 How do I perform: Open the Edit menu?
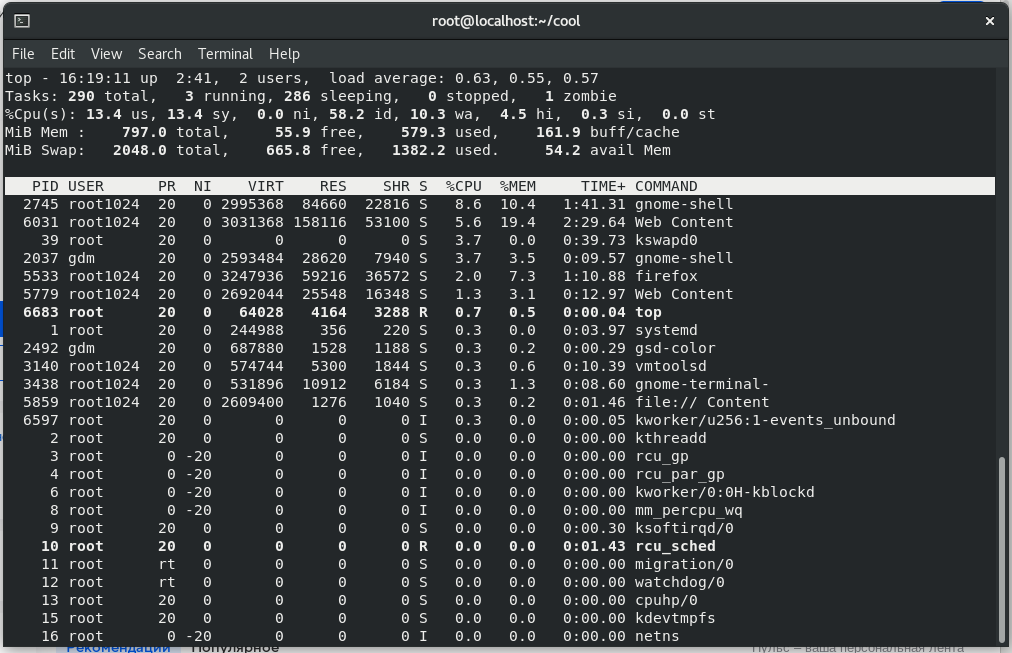pos(63,54)
